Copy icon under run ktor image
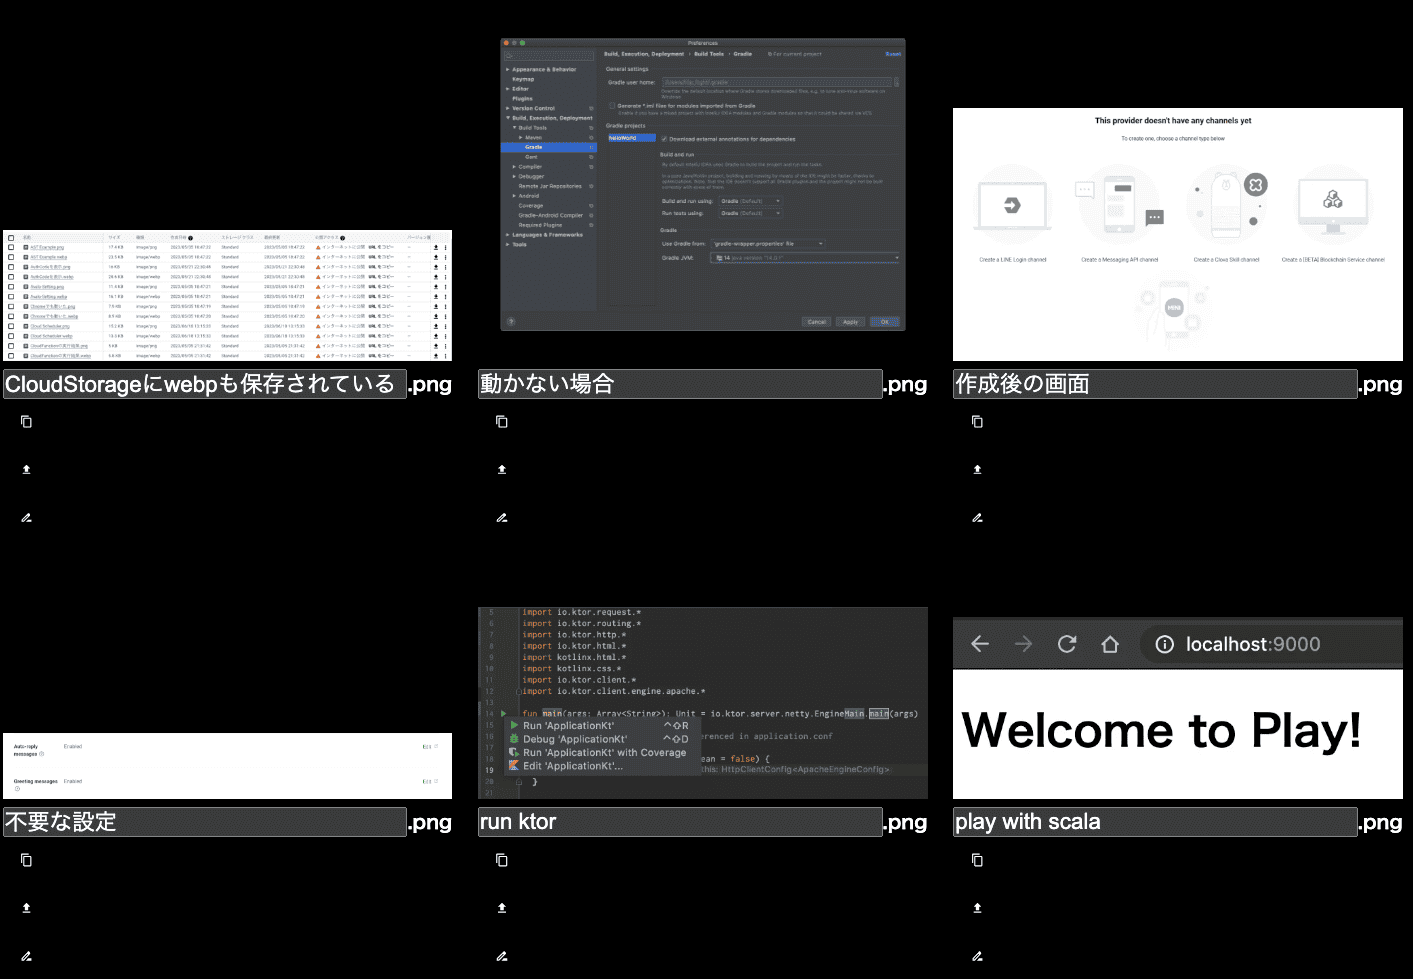Image resolution: width=1413 pixels, height=979 pixels. (x=502, y=860)
